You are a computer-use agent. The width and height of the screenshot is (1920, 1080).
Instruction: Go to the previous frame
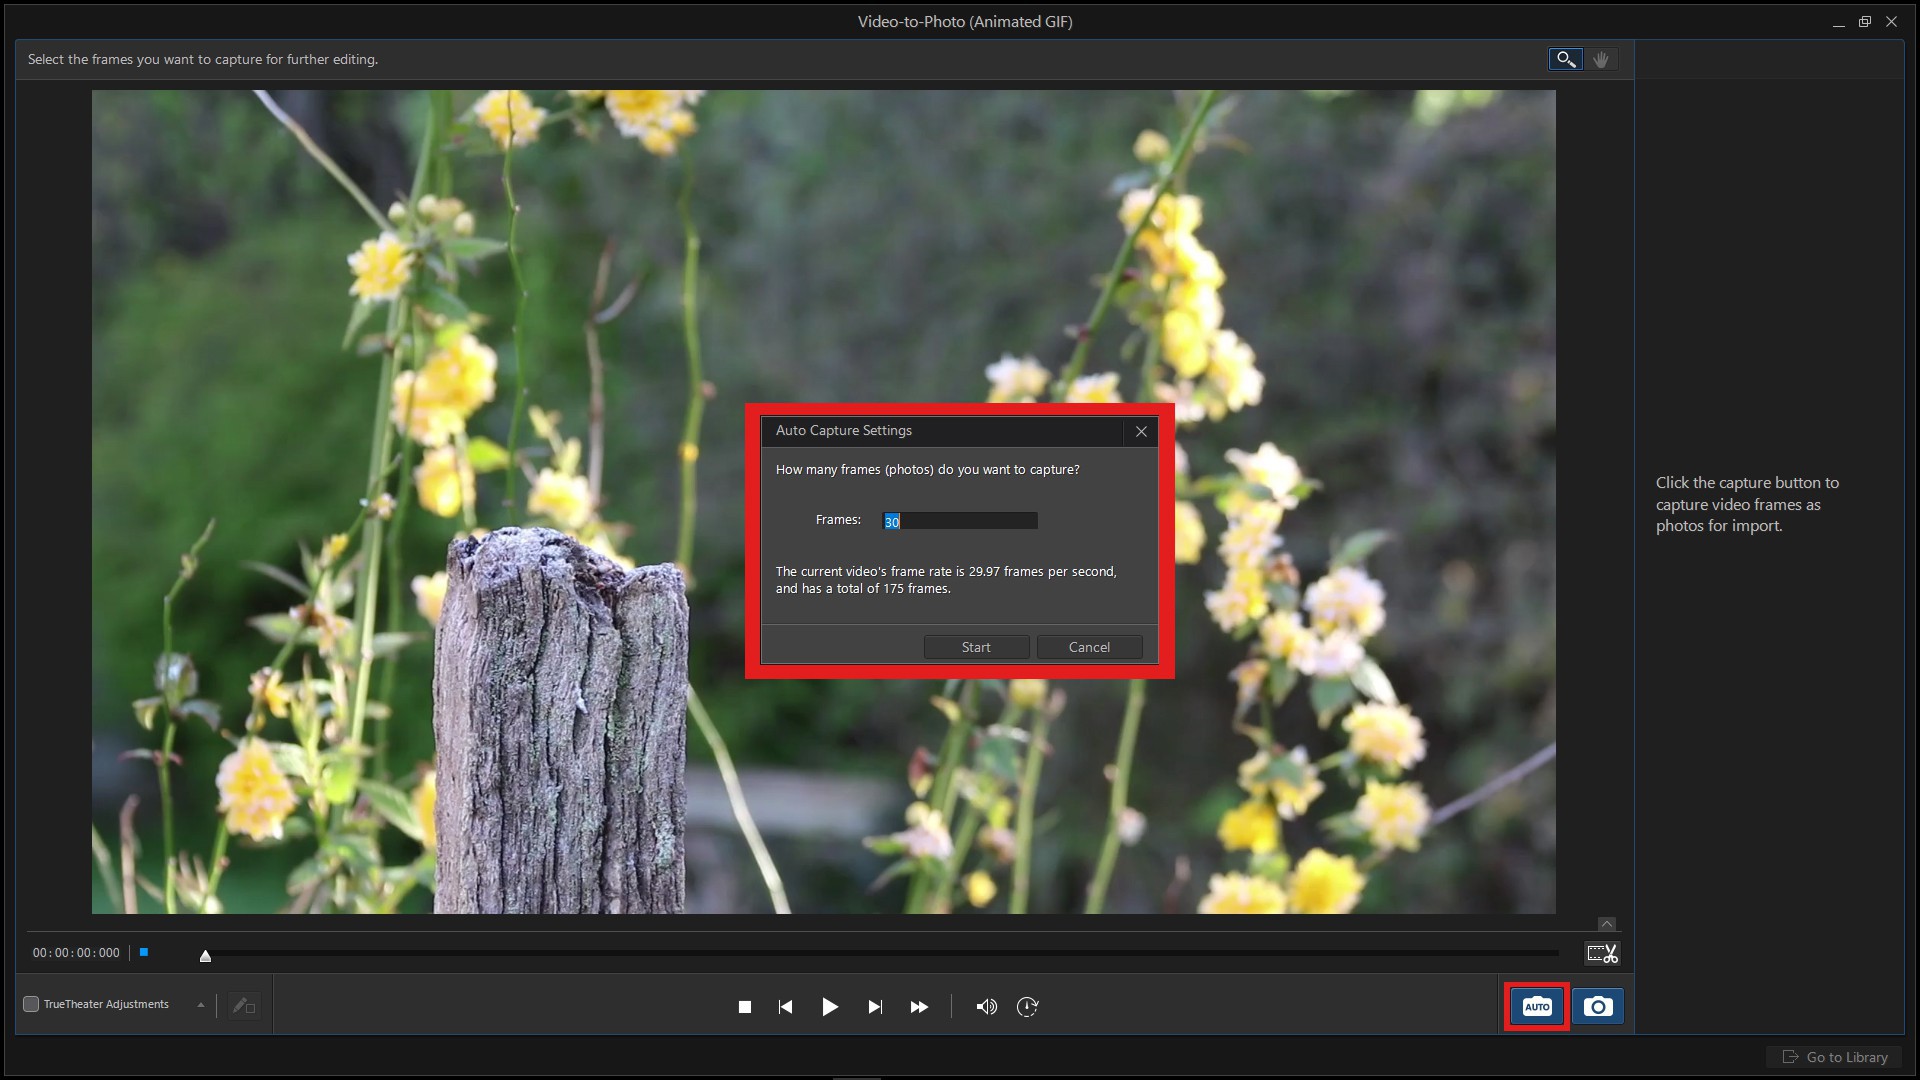(786, 1007)
